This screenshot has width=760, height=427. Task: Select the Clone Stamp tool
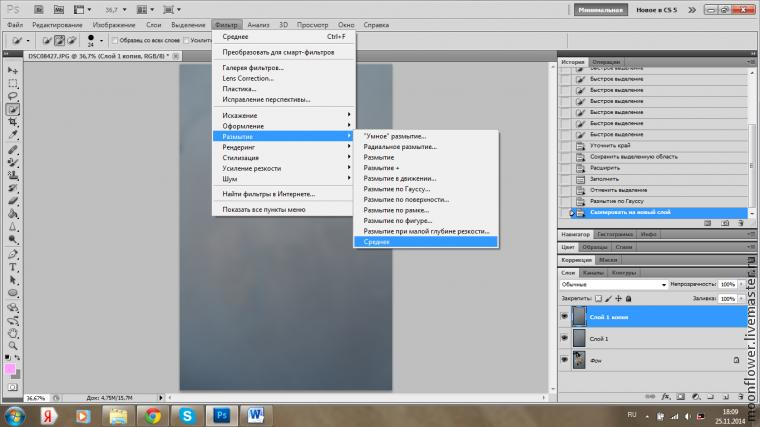click(13, 175)
